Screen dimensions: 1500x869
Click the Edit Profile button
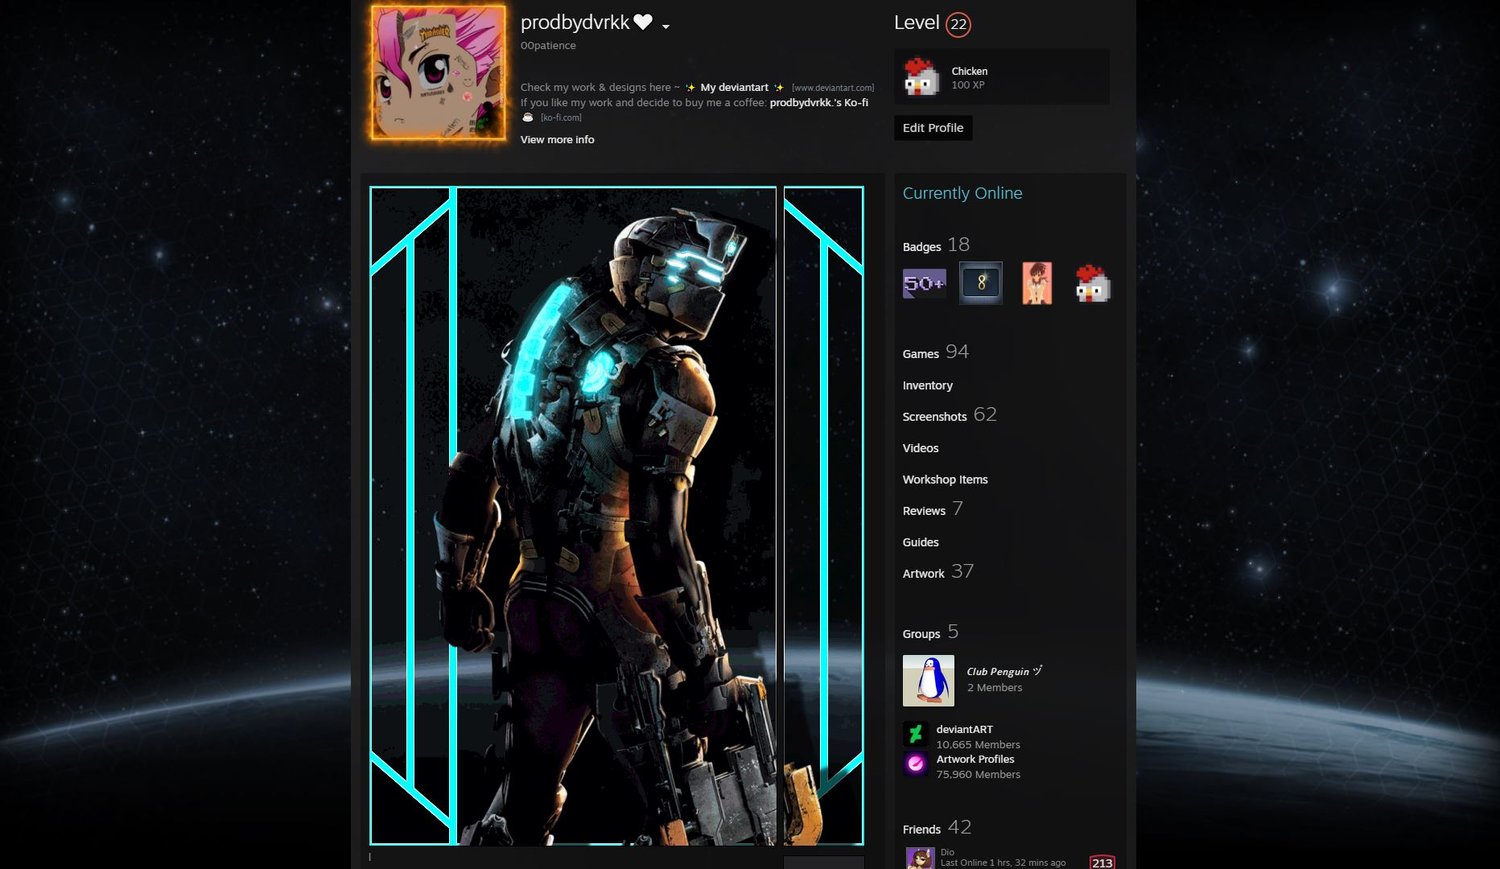[x=933, y=128]
